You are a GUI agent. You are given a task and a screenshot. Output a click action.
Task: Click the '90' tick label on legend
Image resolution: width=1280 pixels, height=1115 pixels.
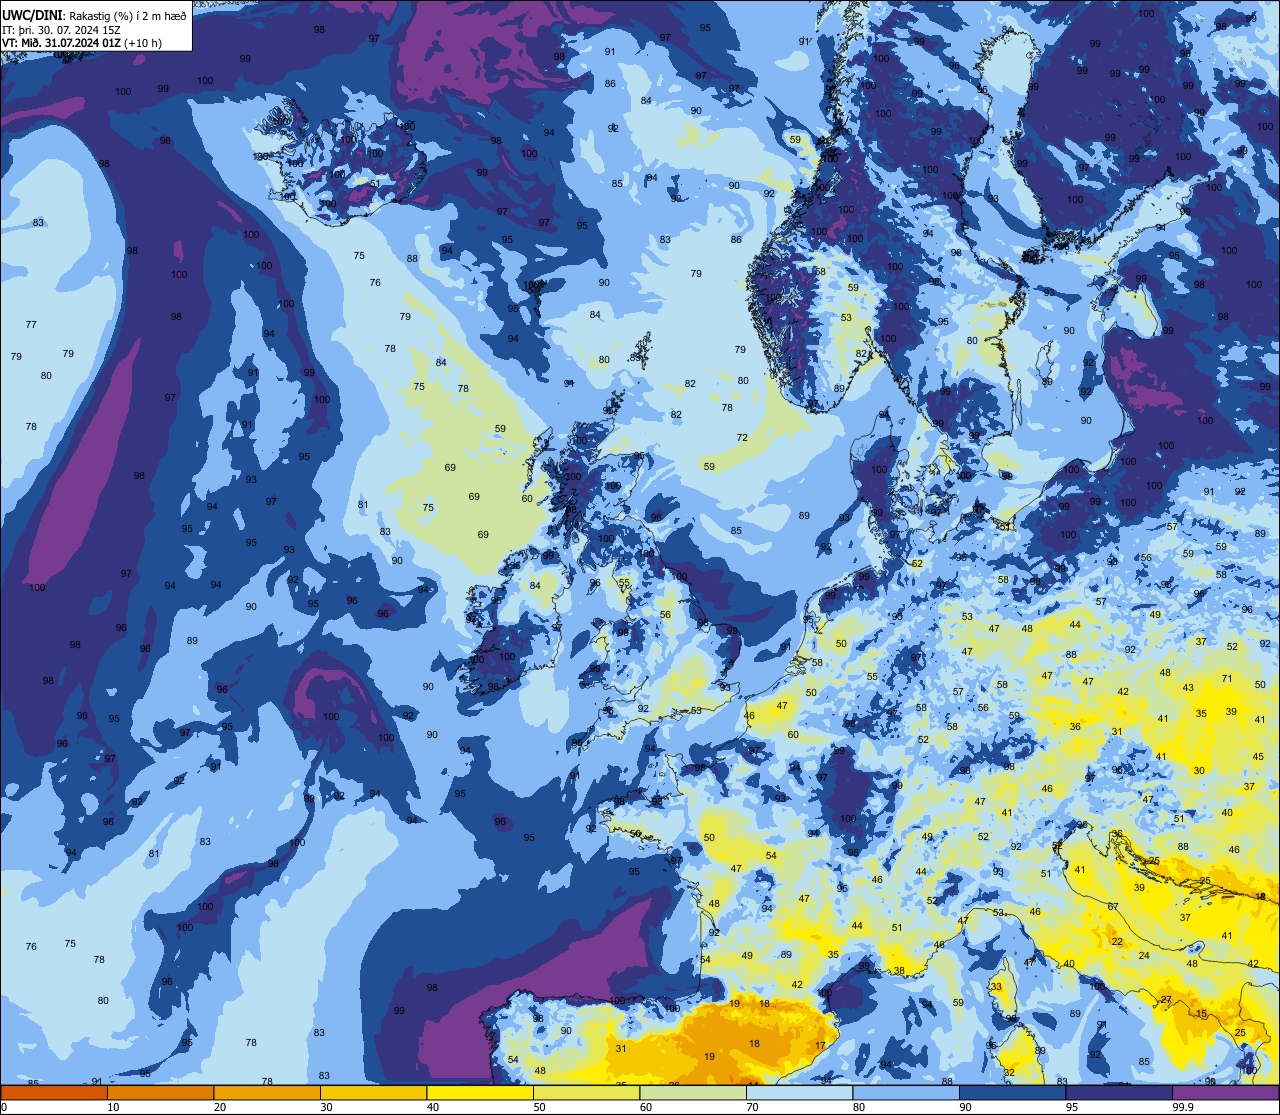coord(965,1107)
